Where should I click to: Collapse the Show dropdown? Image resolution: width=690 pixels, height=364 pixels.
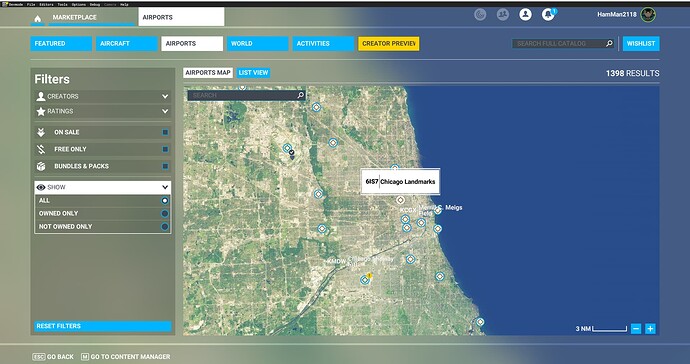165,188
